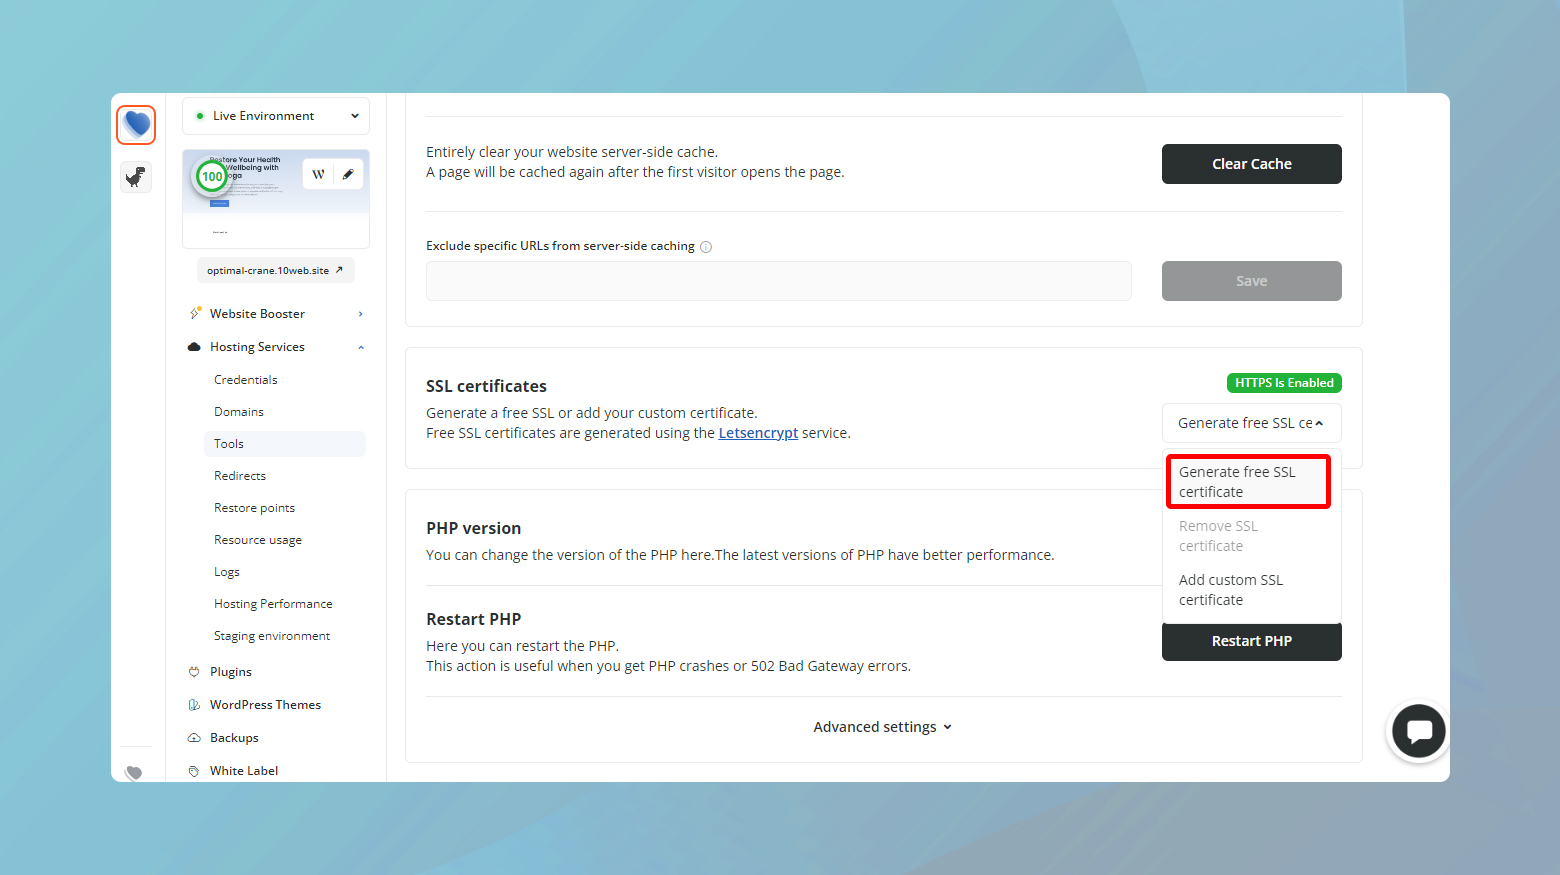Open the chat support bubble
Screen dimensions: 1560x875
1418,731
